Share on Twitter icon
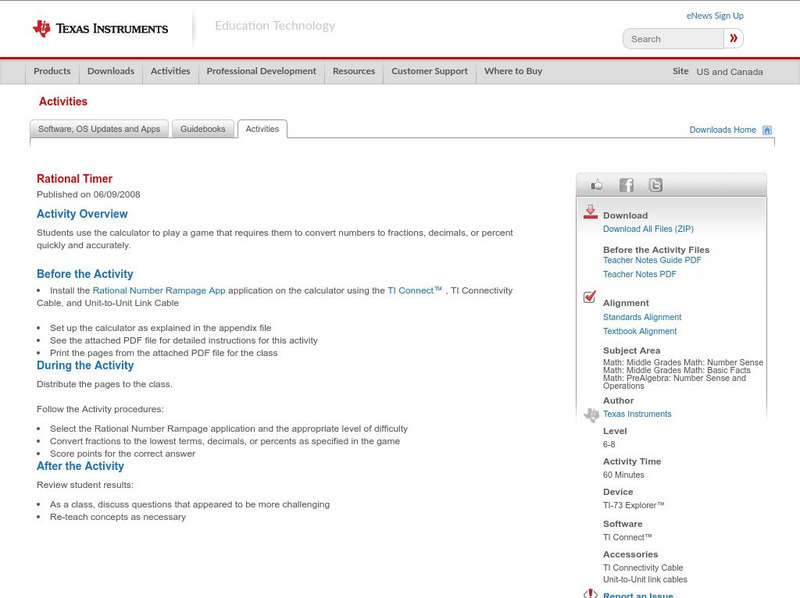Image resolution: width=800 pixels, height=598 pixels. point(655,185)
